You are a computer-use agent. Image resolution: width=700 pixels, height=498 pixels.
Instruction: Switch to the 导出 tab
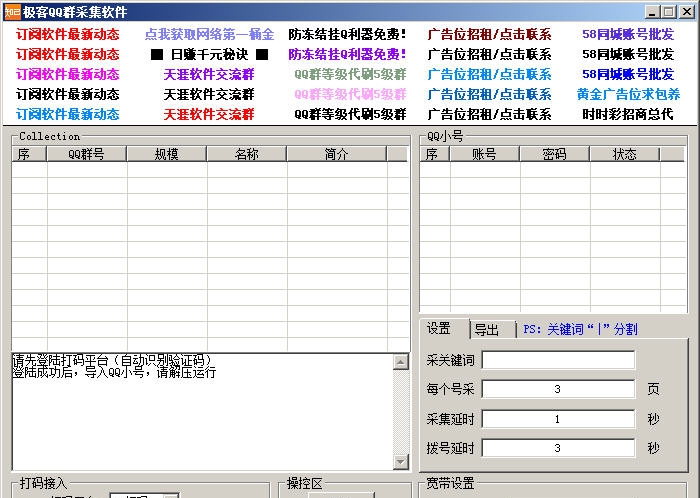(x=492, y=330)
